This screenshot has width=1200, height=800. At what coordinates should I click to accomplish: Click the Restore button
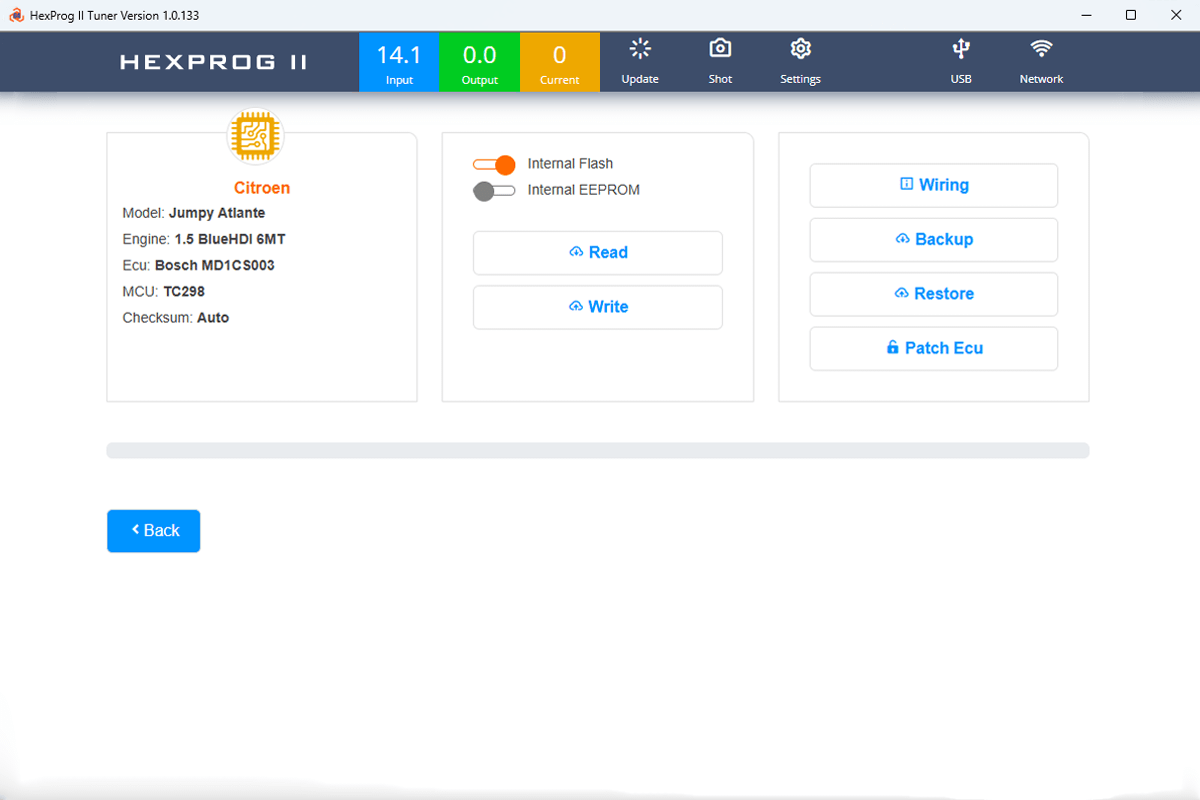[x=934, y=294]
